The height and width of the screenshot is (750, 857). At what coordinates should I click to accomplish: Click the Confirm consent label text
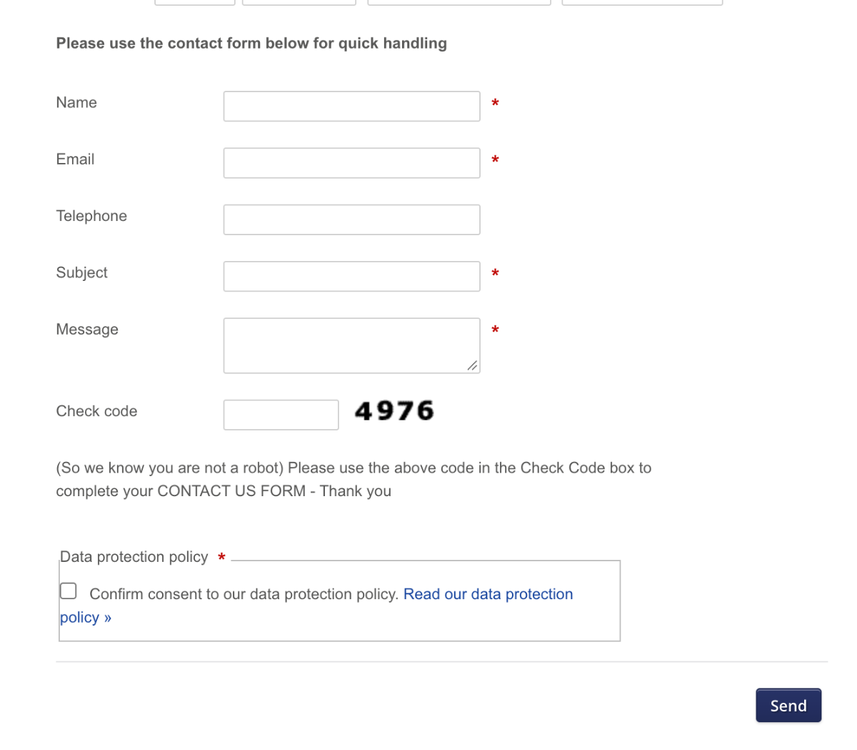(x=244, y=594)
